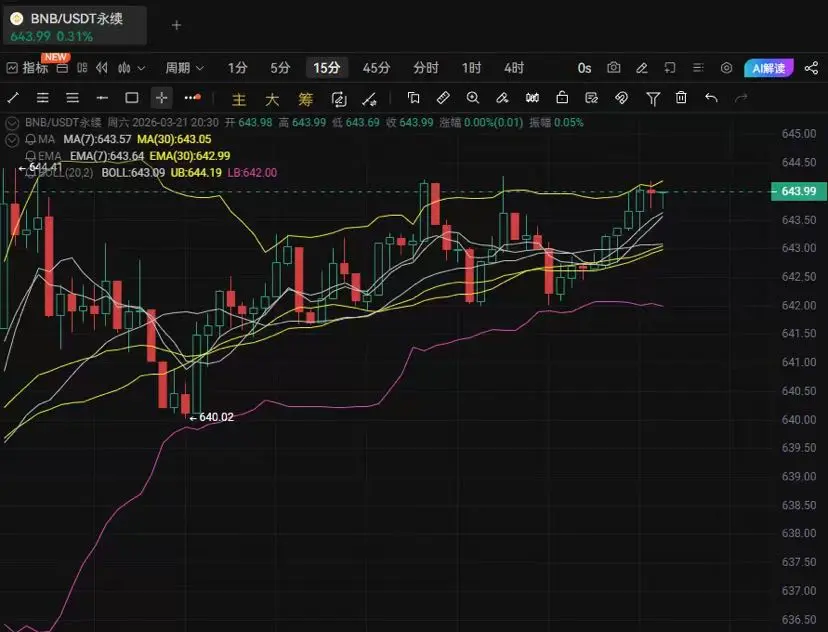Click the rotating edit square icon

coord(338,99)
